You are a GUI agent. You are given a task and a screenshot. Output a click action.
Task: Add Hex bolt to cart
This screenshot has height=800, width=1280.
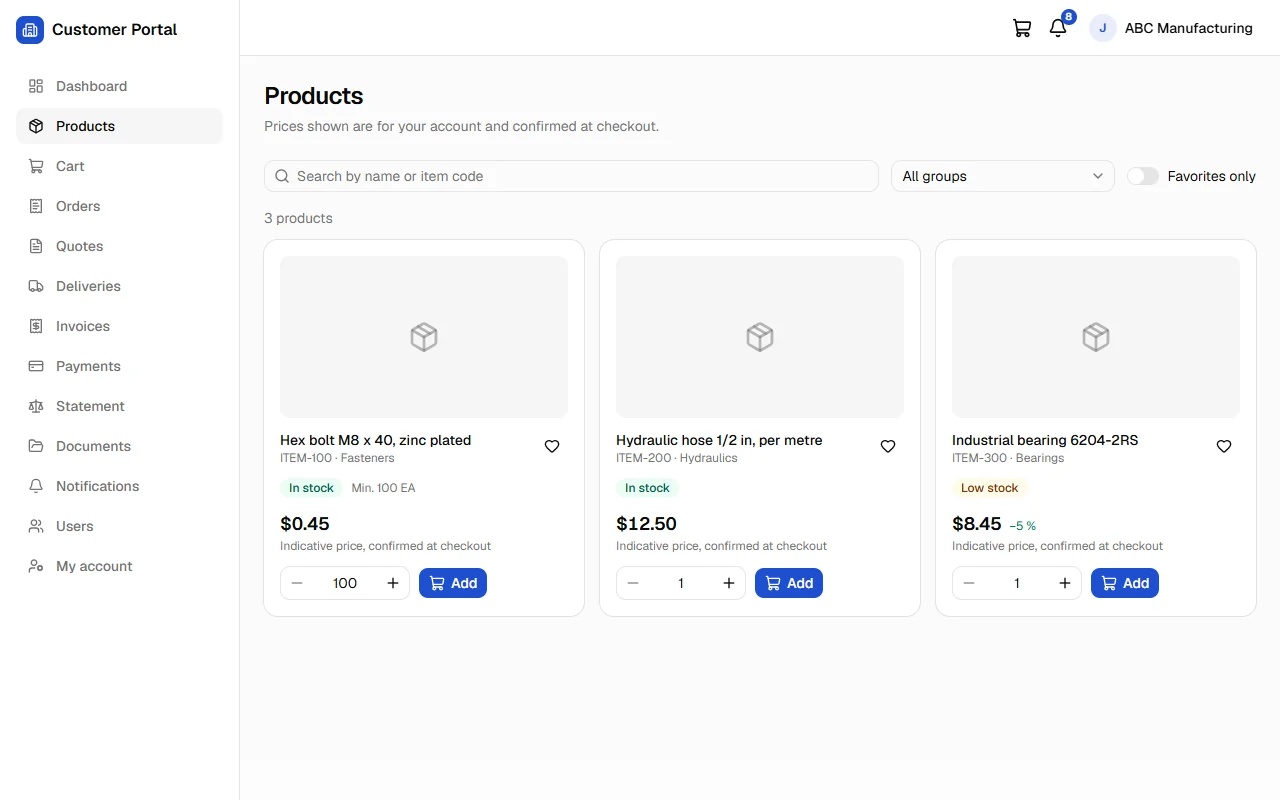453,583
